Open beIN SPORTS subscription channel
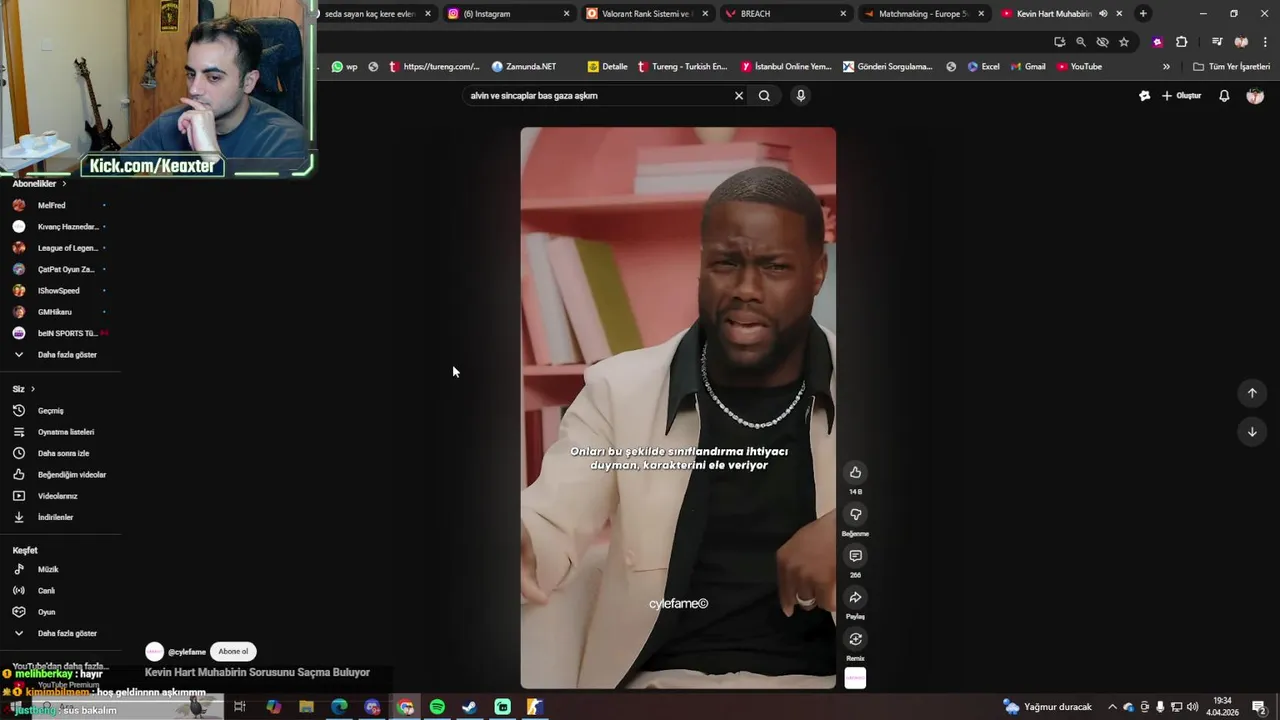1280x720 pixels. (60, 333)
